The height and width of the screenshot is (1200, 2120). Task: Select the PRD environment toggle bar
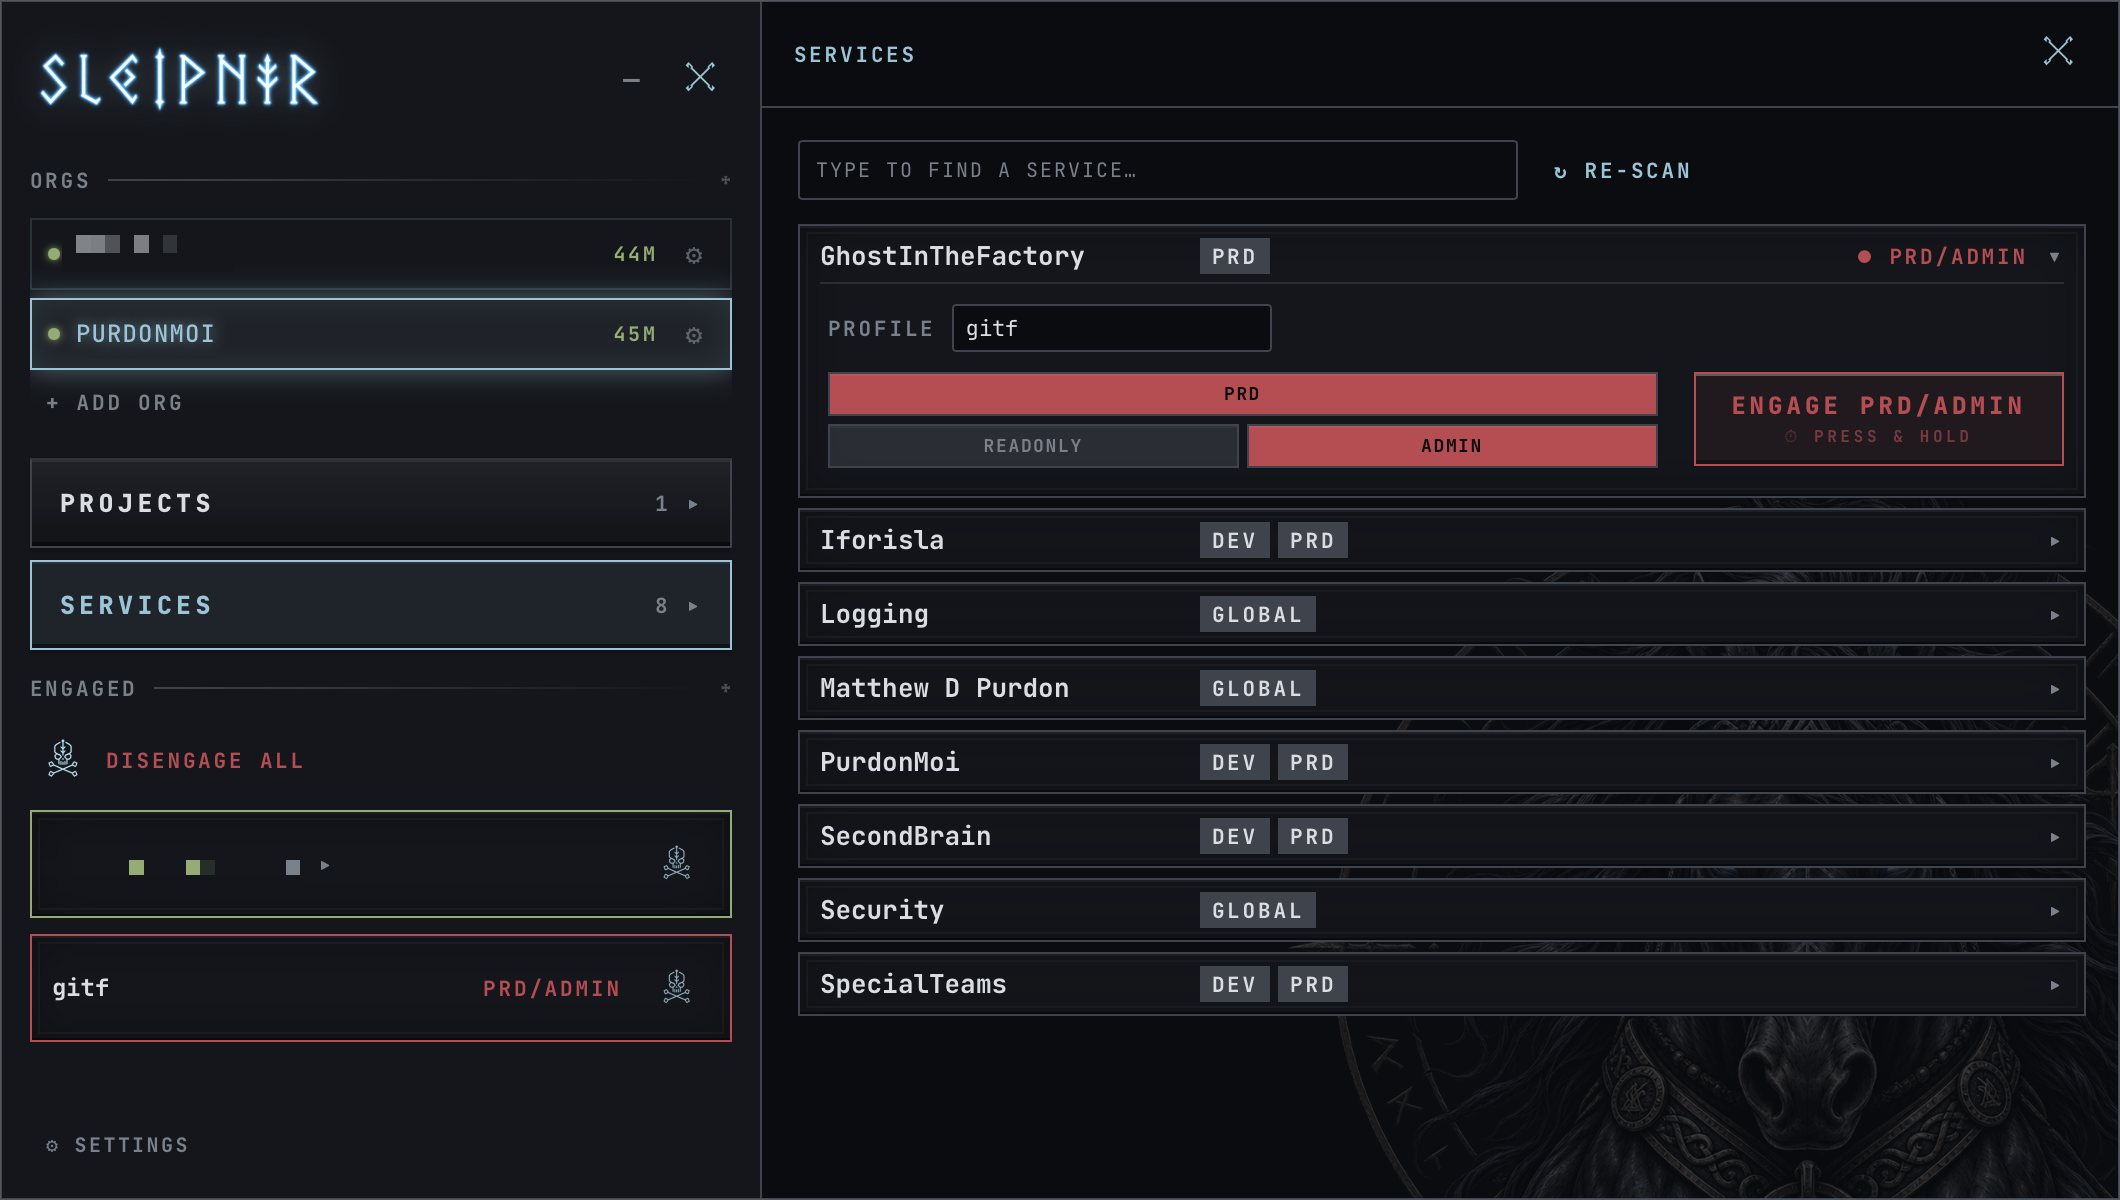1242,394
